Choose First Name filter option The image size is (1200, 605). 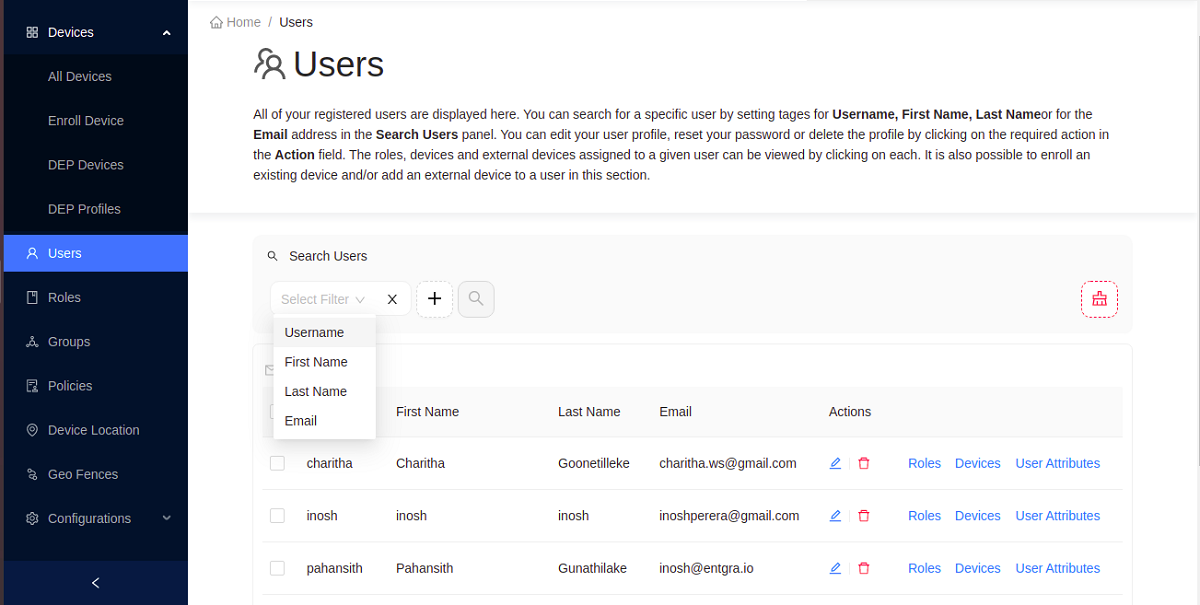[316, 362]
